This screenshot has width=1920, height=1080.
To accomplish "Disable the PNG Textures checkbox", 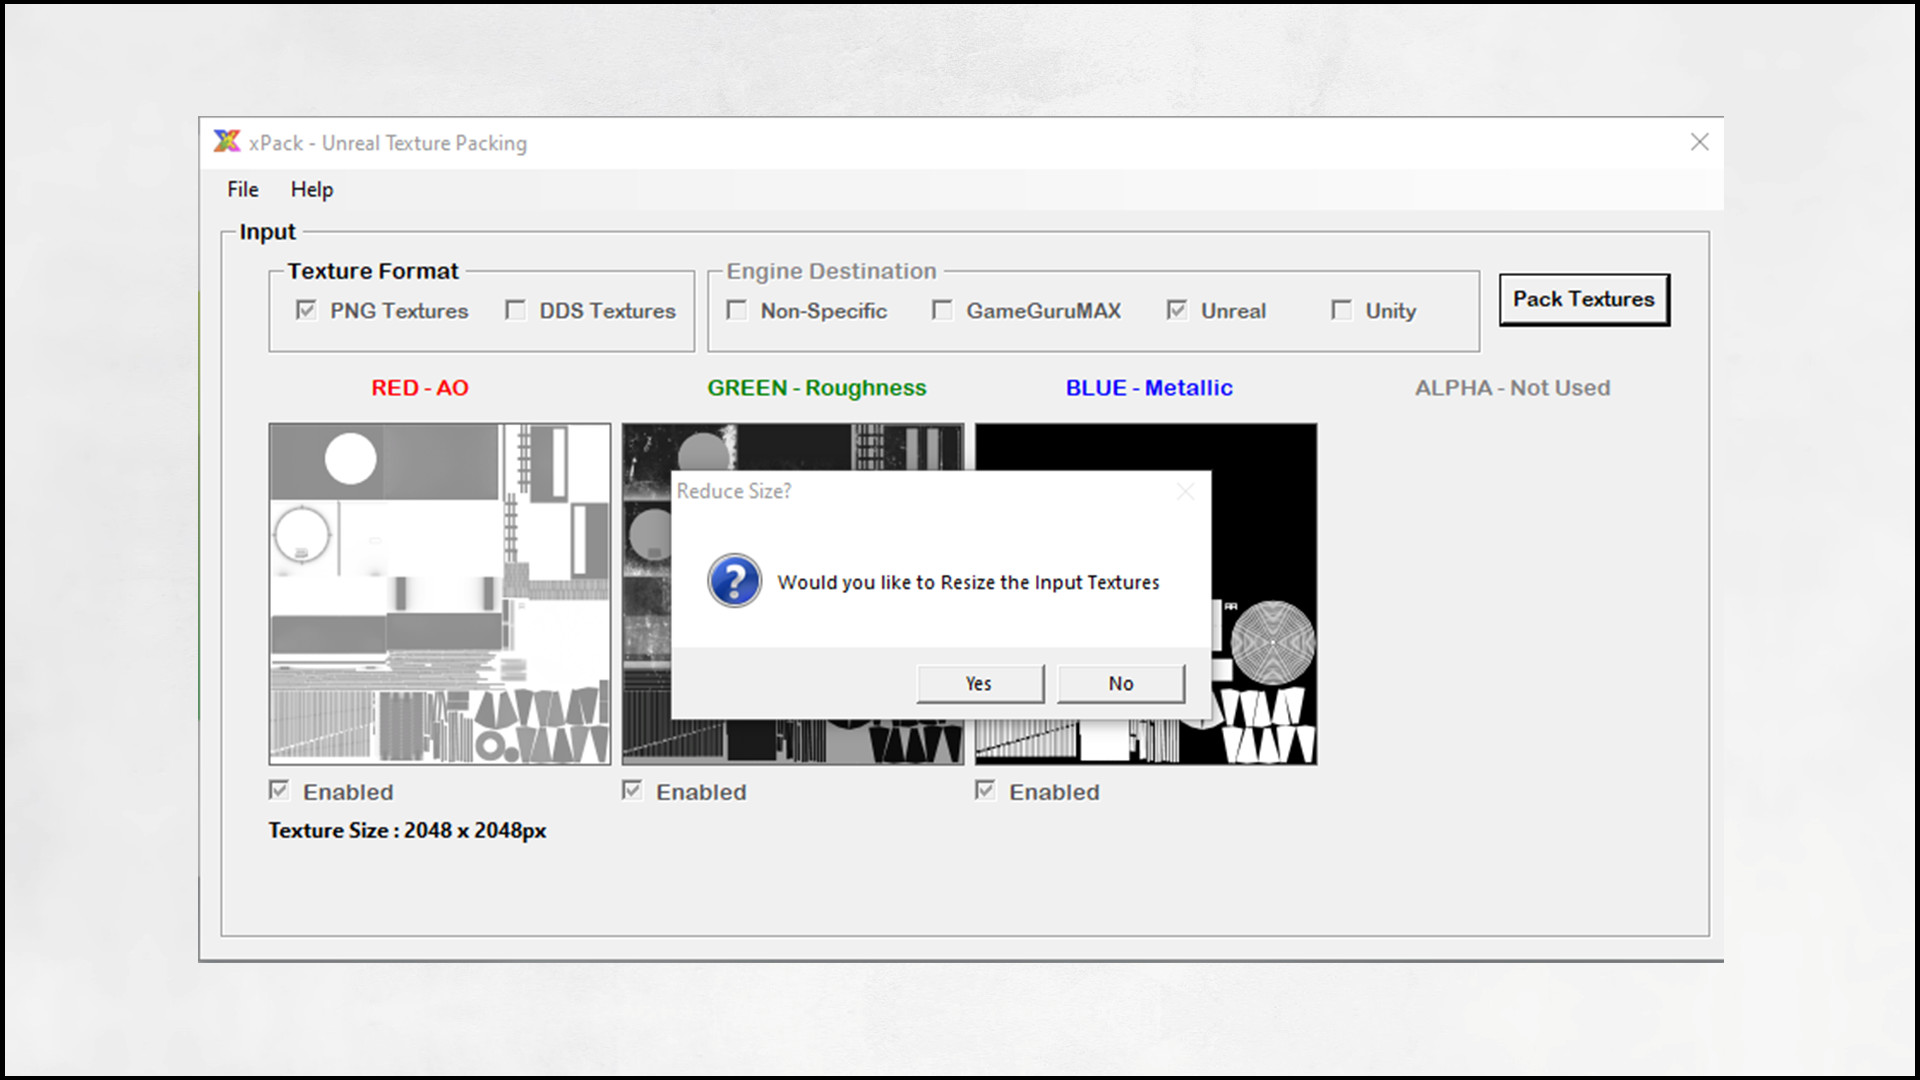I will [306, 310].
